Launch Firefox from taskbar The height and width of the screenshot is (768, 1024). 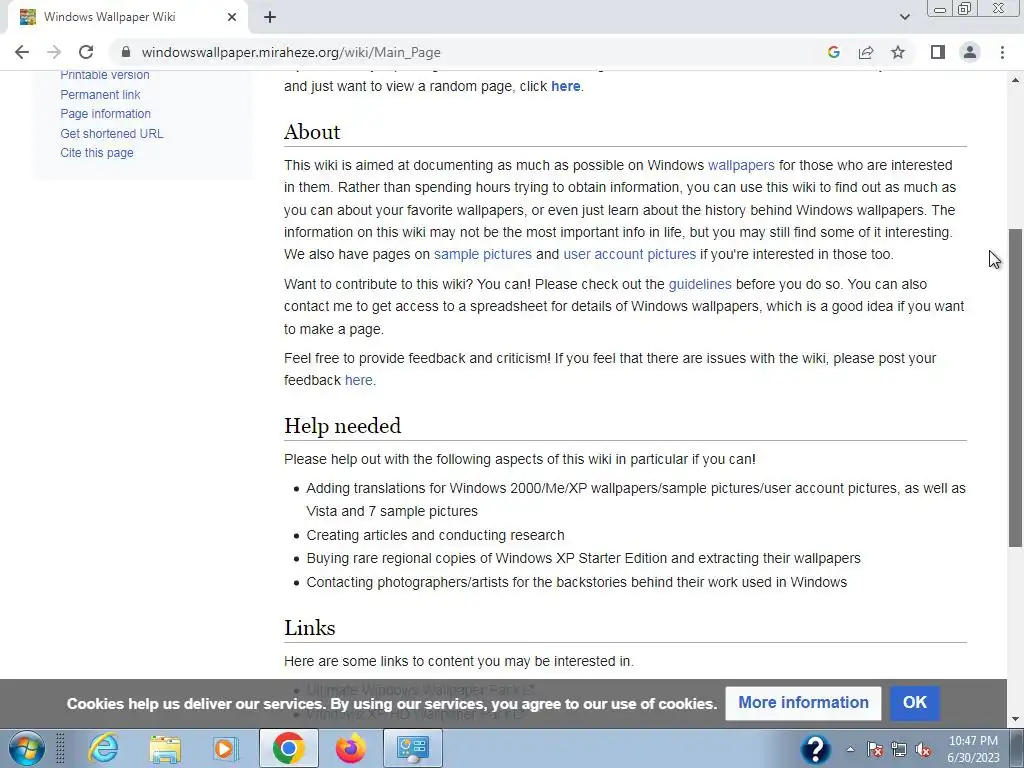point(350,748)
